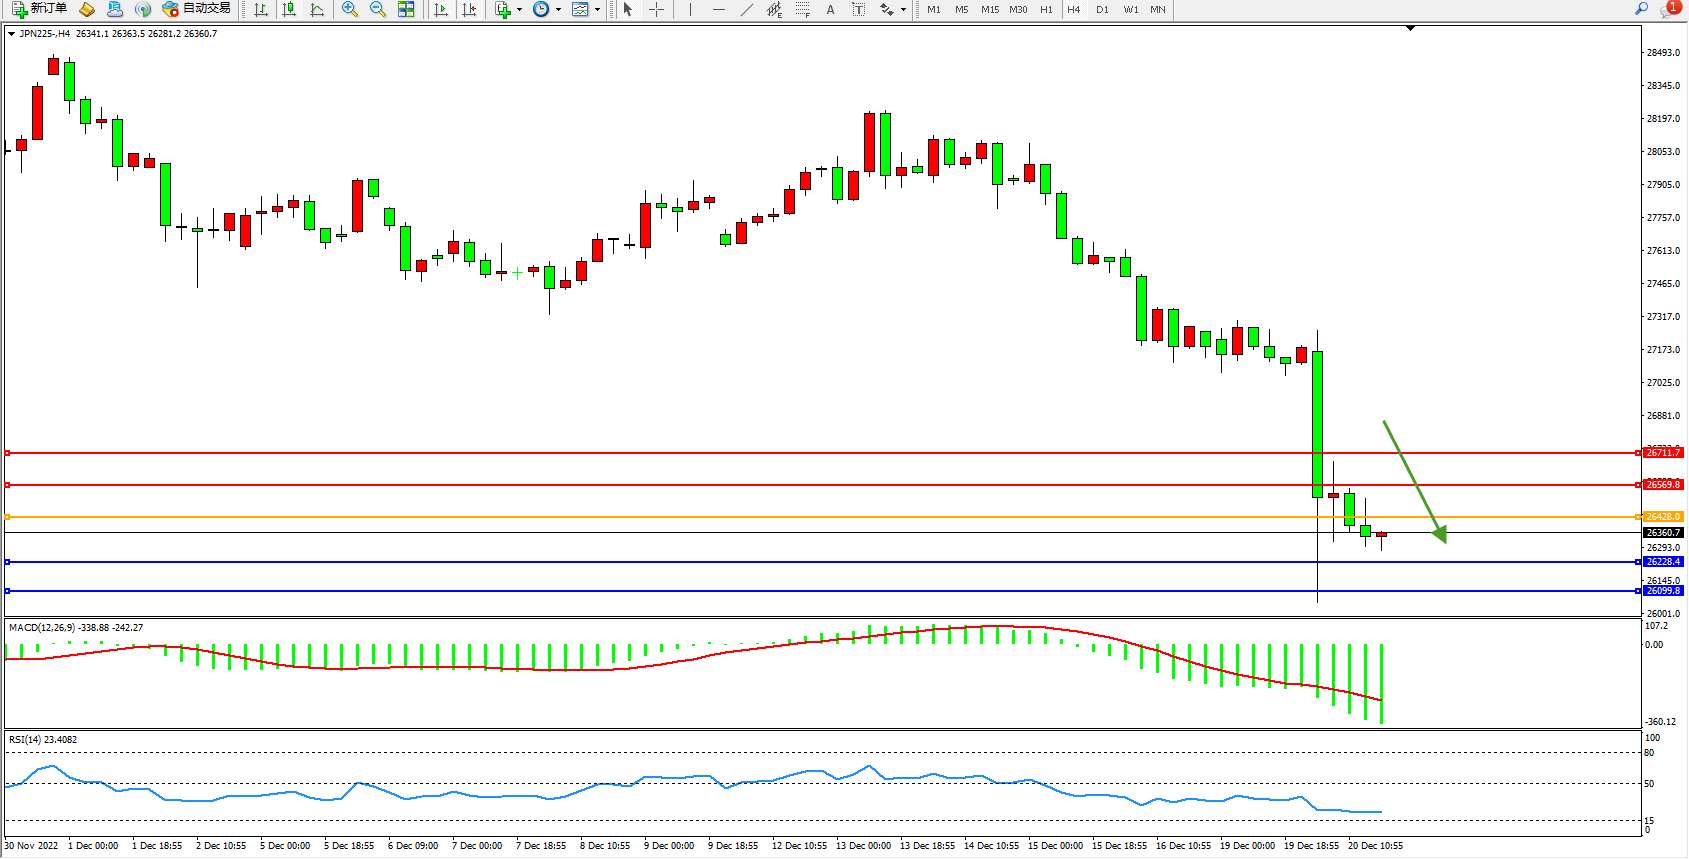Switch to the D1 timeframe
Image resolution: width=1689 pixels, height=859 pixels.
point(1102,9)
